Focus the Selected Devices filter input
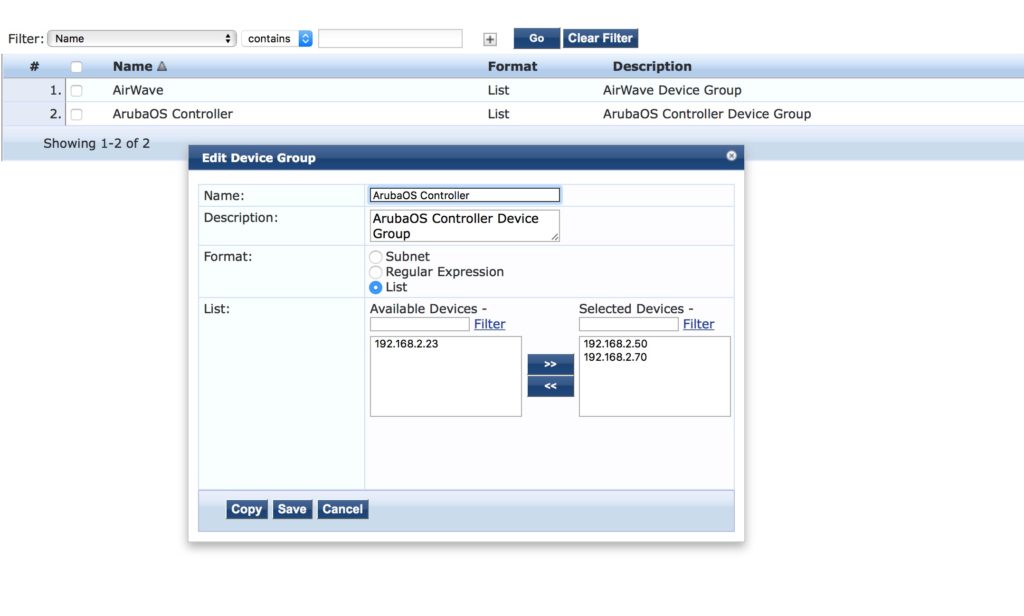This screenshot has width=1024, height=616. [629, 324]
